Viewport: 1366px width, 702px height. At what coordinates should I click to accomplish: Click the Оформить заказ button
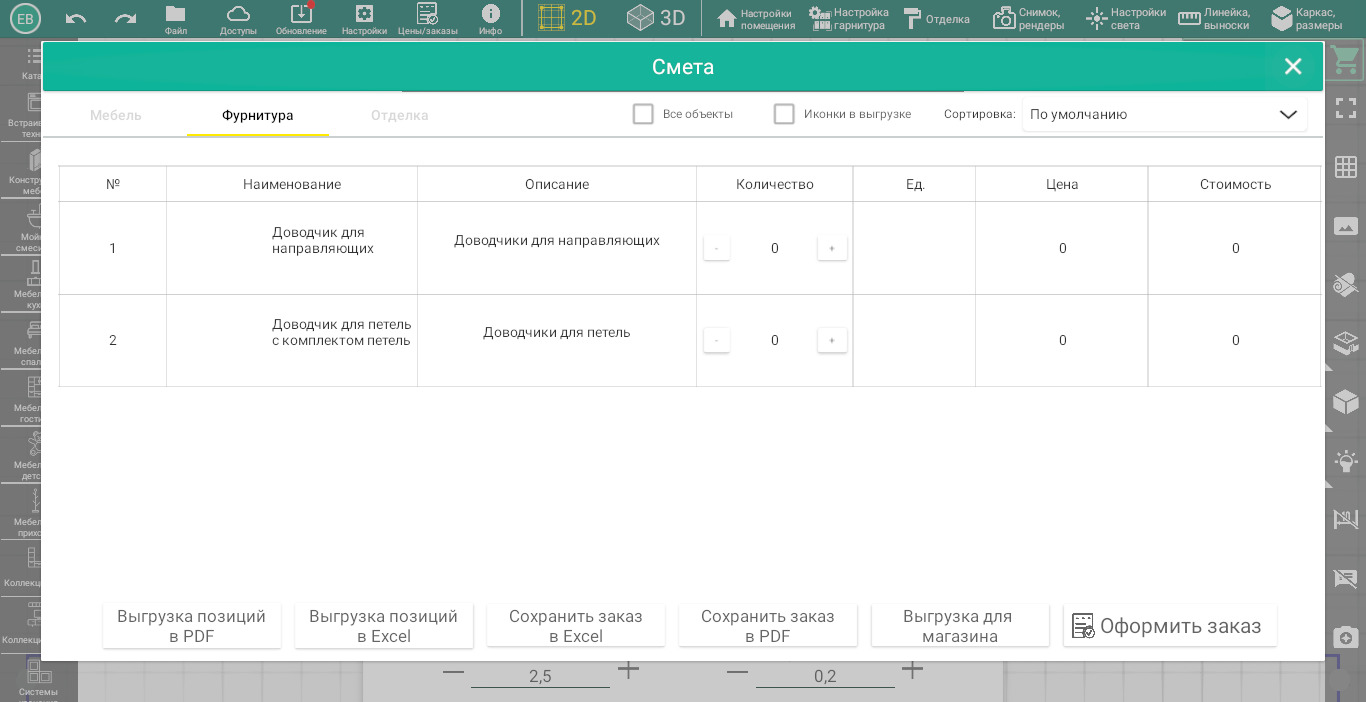(1169, 626)
